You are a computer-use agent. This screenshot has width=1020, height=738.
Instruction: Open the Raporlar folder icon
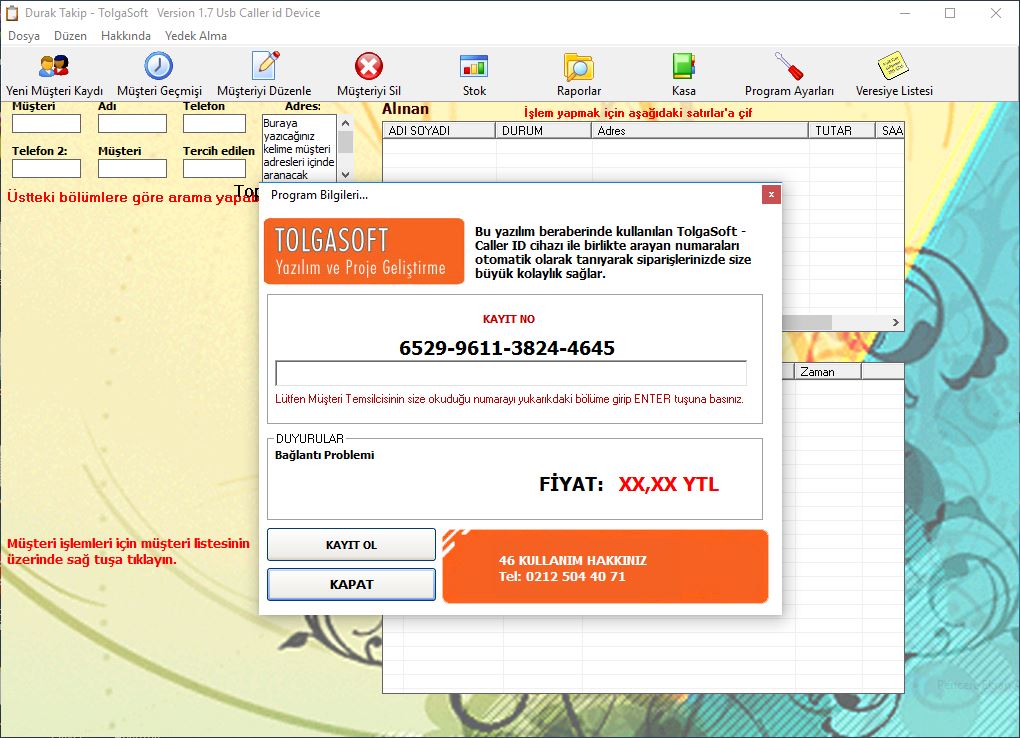click(578, 66)
